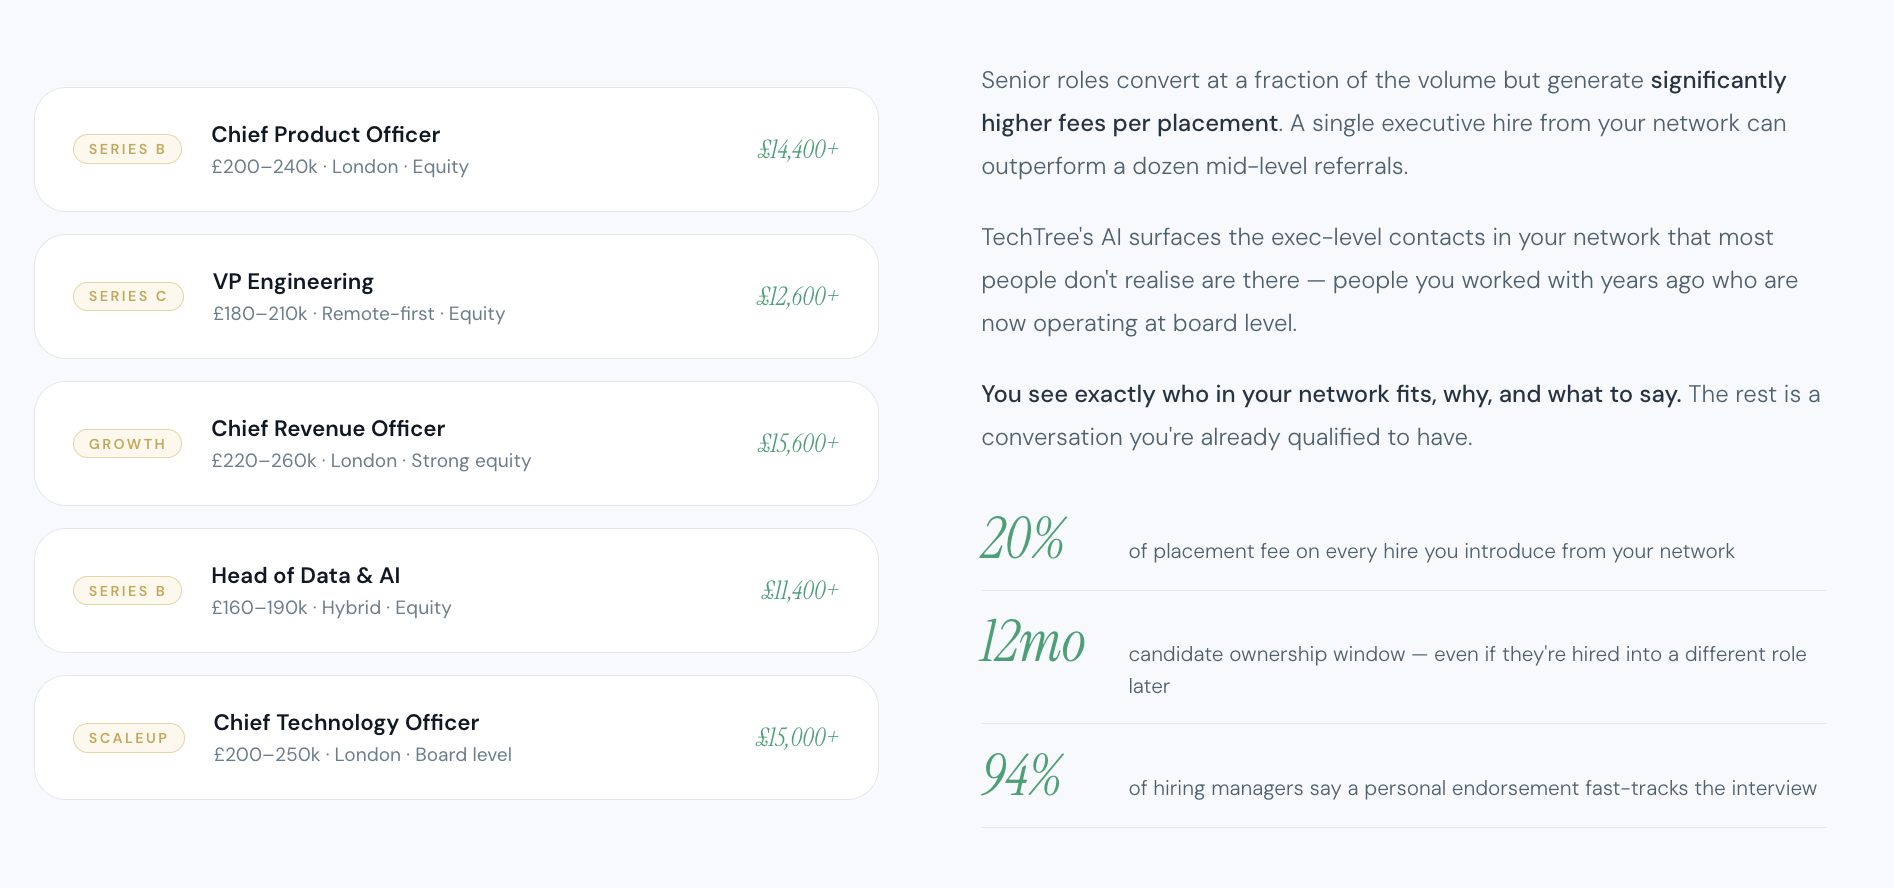
Task: Click the £12,600+ fee amount
Action: click(798, 297)
